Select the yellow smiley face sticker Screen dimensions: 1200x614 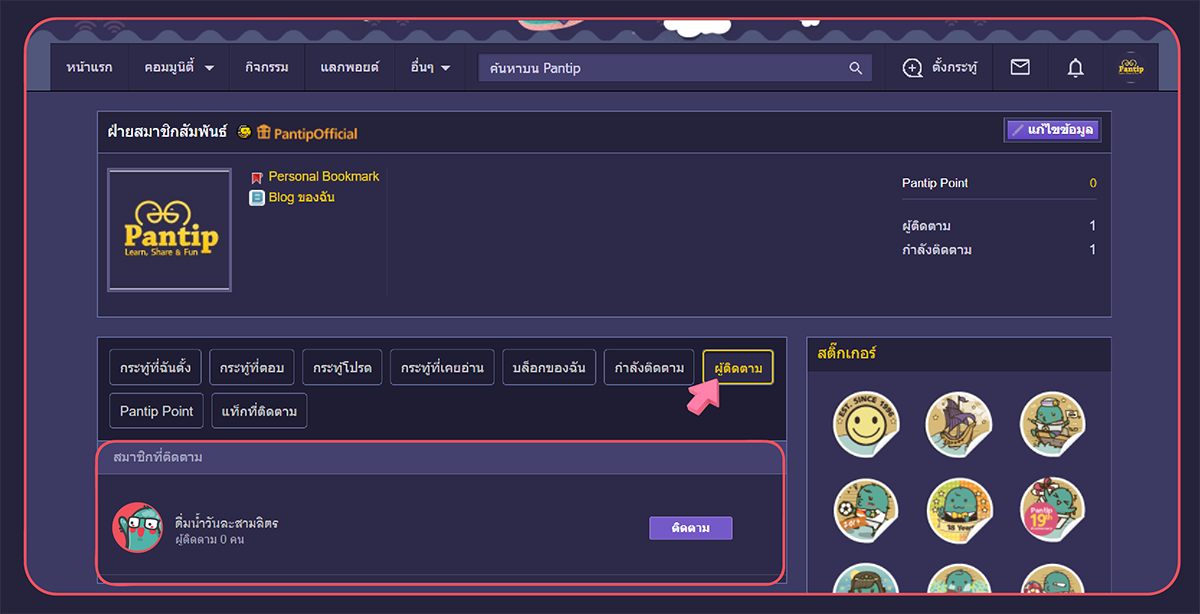865,424
